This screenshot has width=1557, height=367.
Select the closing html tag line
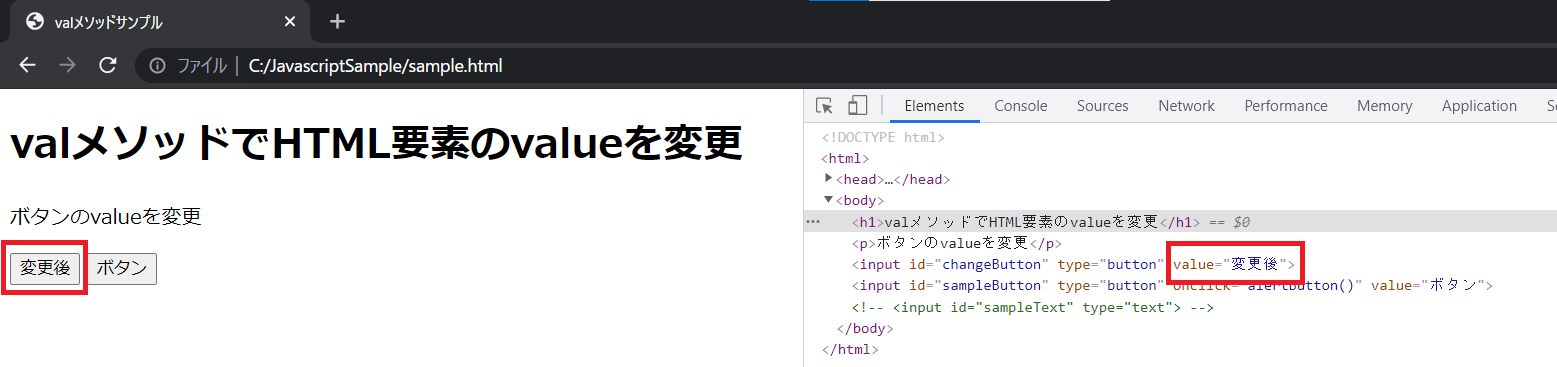coord(849,350)
